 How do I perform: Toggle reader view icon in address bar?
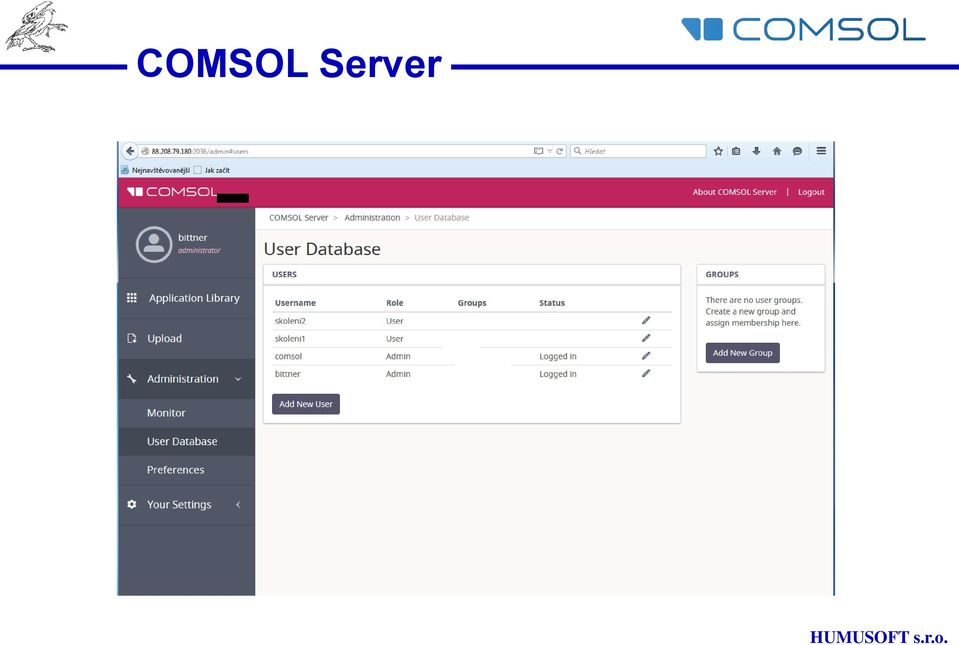coord(538,151)
